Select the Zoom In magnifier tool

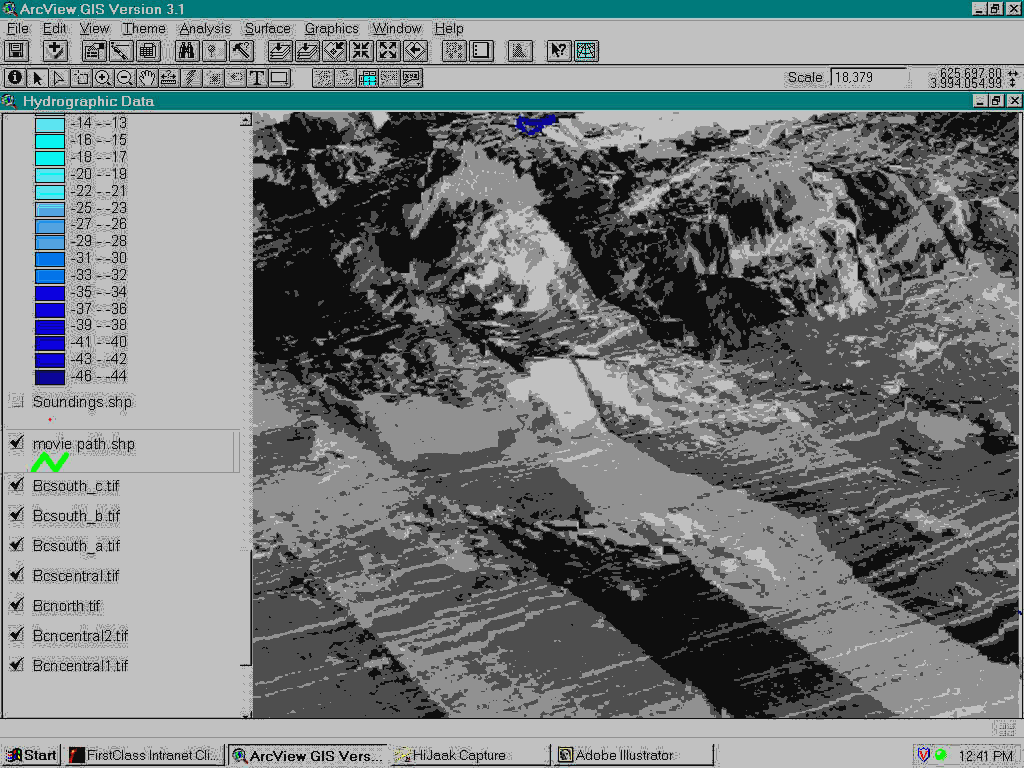click(103, 78)
